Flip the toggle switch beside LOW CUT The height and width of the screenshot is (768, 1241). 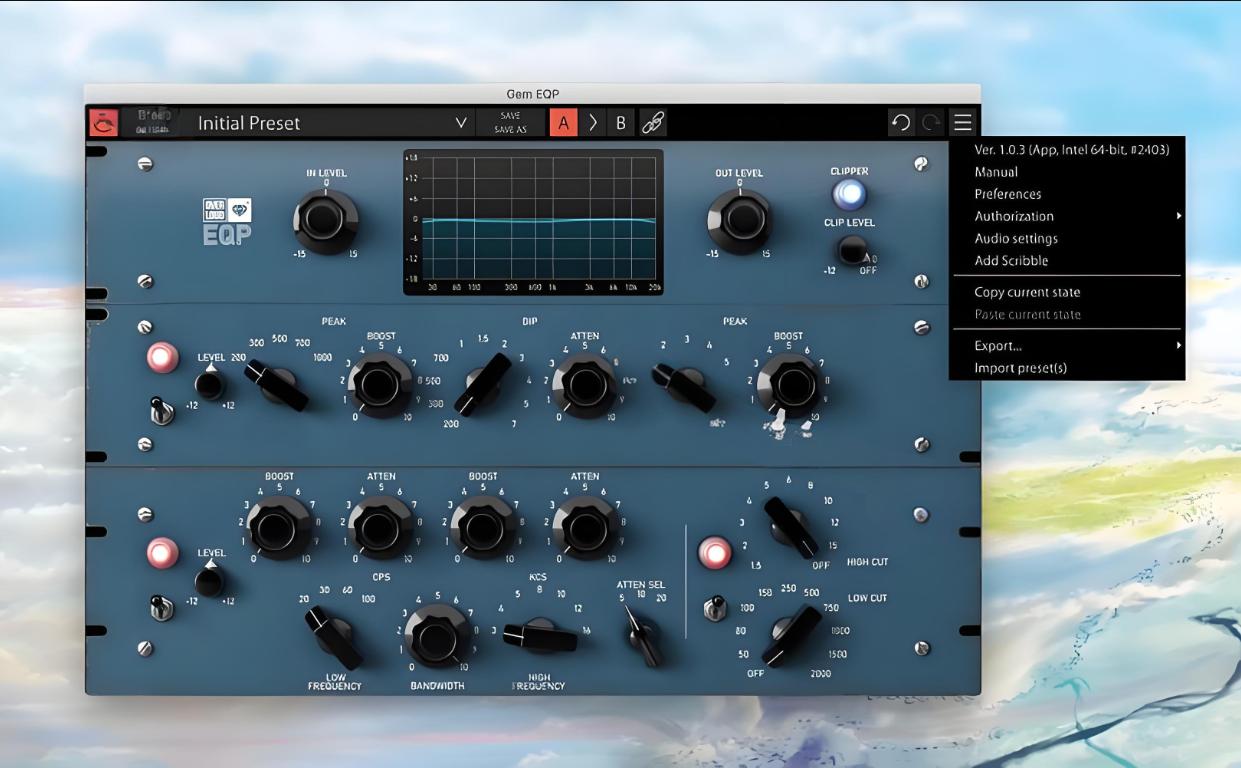coord(713,607)
